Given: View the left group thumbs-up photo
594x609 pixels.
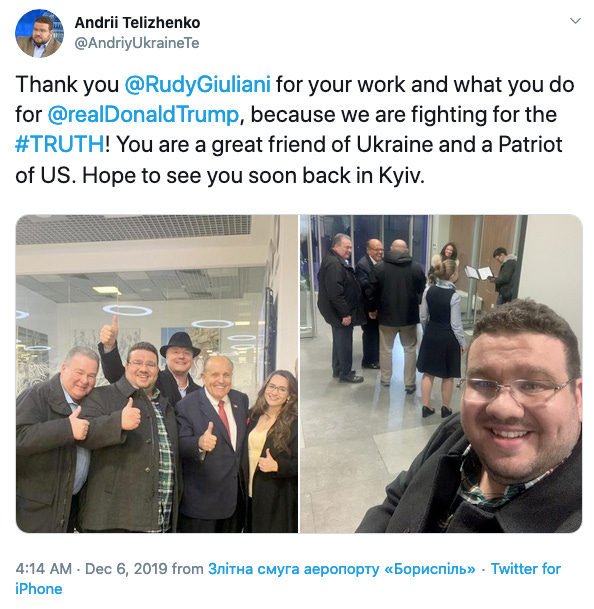Looking at the screenshot, I should click(x=157, y=374).
